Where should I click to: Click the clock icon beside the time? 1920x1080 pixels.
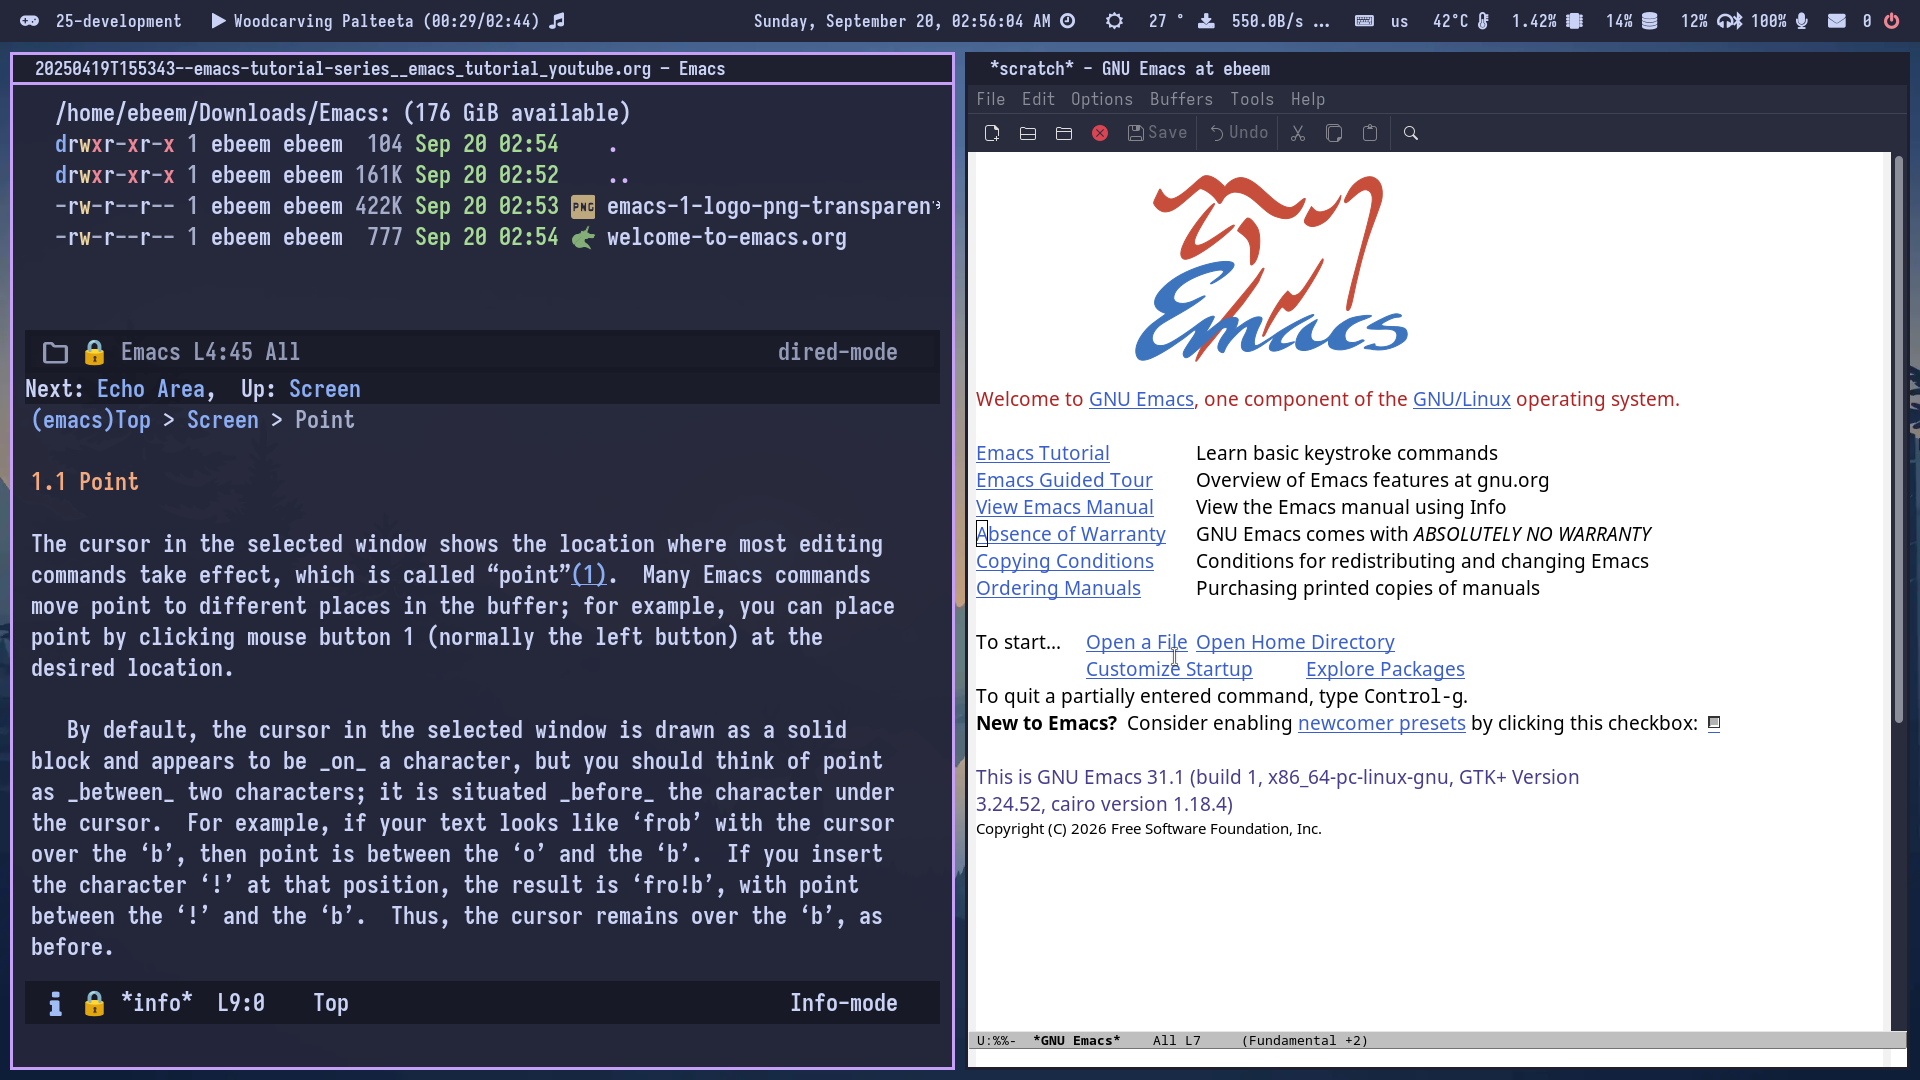click(1068, 21)
